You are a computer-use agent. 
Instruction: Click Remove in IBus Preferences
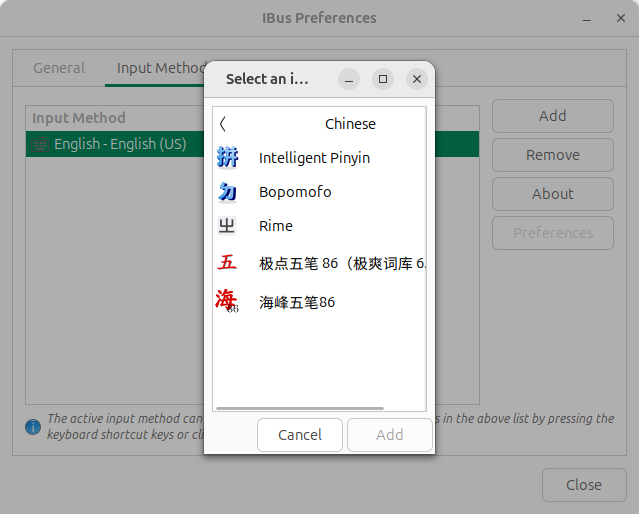pyautogui.click(x=553, y=155)
